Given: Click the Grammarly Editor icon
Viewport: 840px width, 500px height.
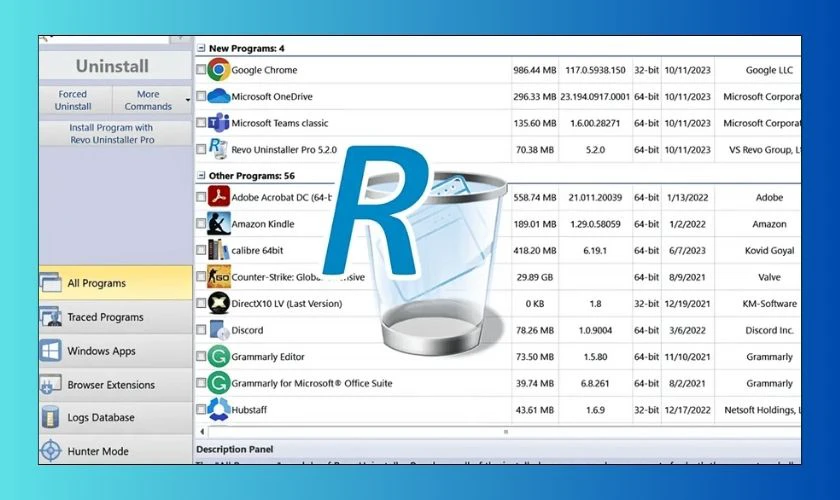Looking at the screenshot, I should point(219,356).
